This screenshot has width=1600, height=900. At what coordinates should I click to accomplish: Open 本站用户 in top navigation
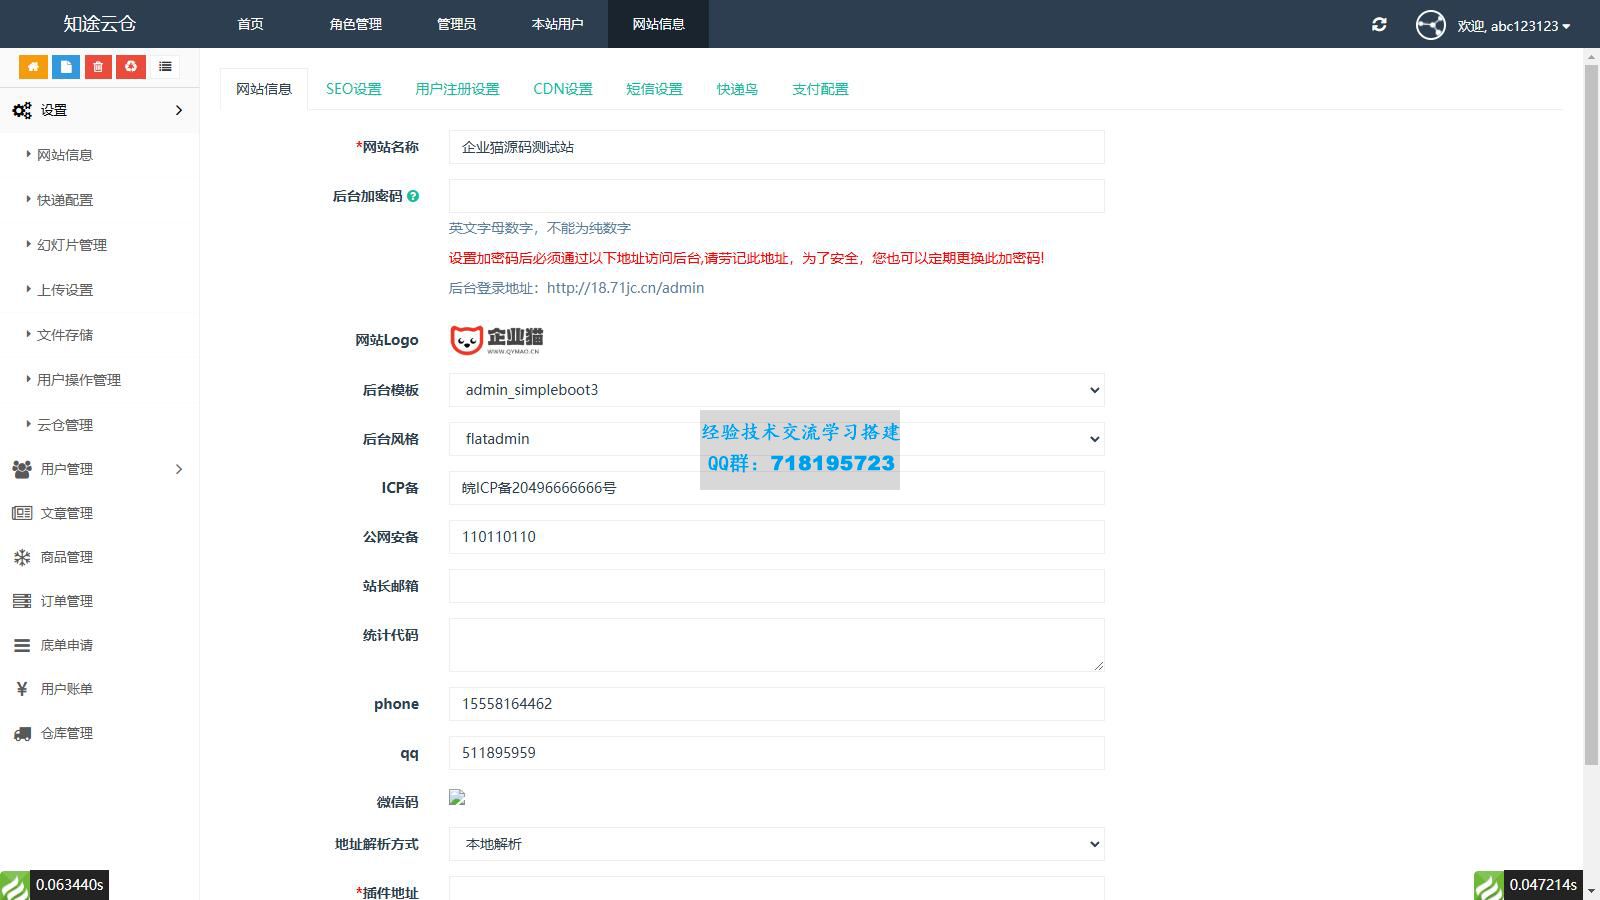(557, 24)
